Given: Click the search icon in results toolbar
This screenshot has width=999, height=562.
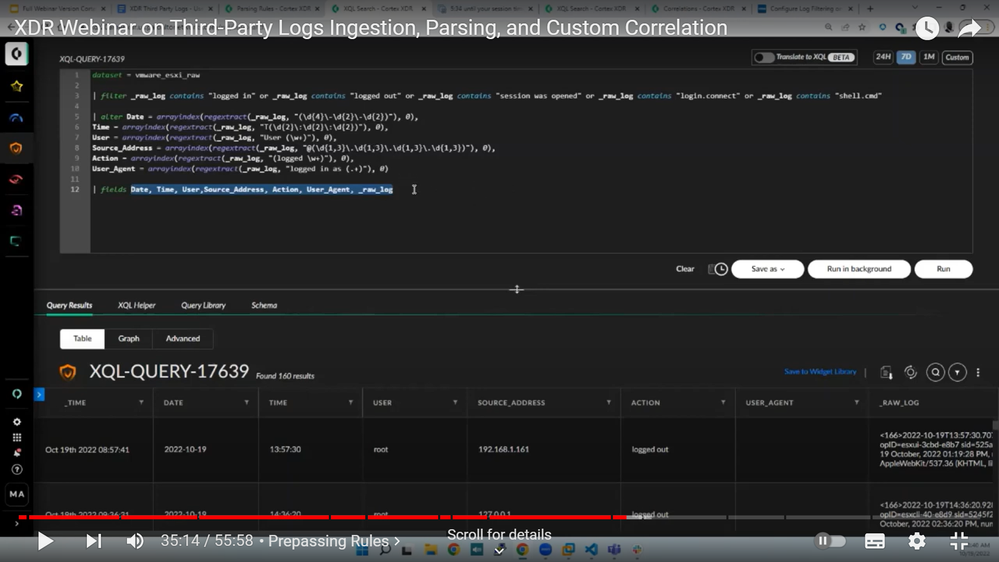Looking at the screenshot, I should [x=935, y=372].
